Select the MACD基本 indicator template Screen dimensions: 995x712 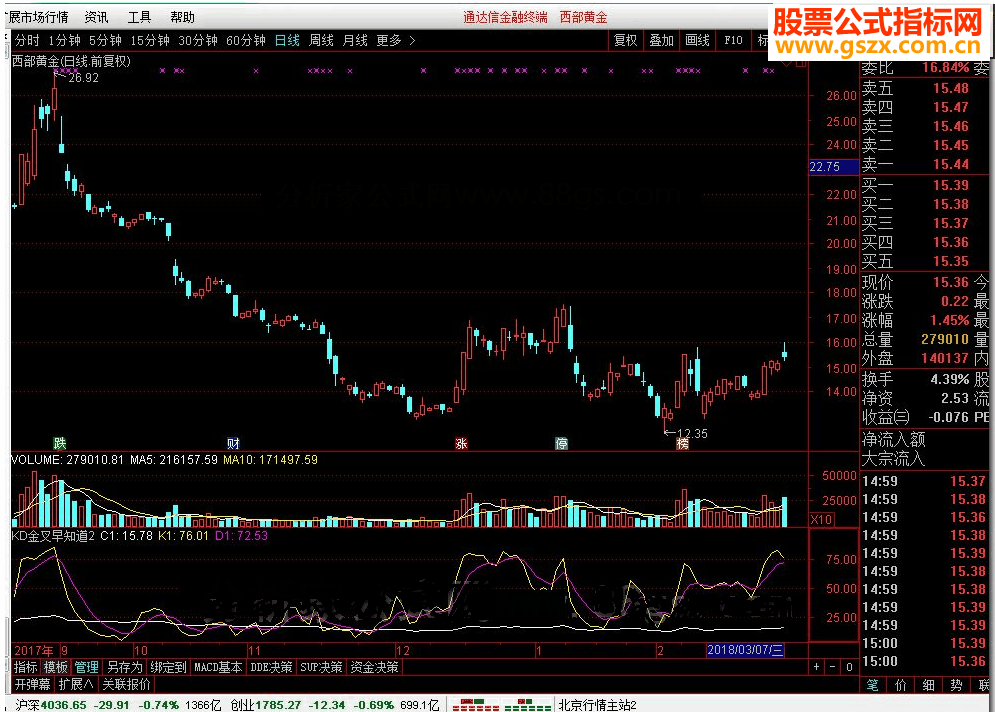point(218,667)
